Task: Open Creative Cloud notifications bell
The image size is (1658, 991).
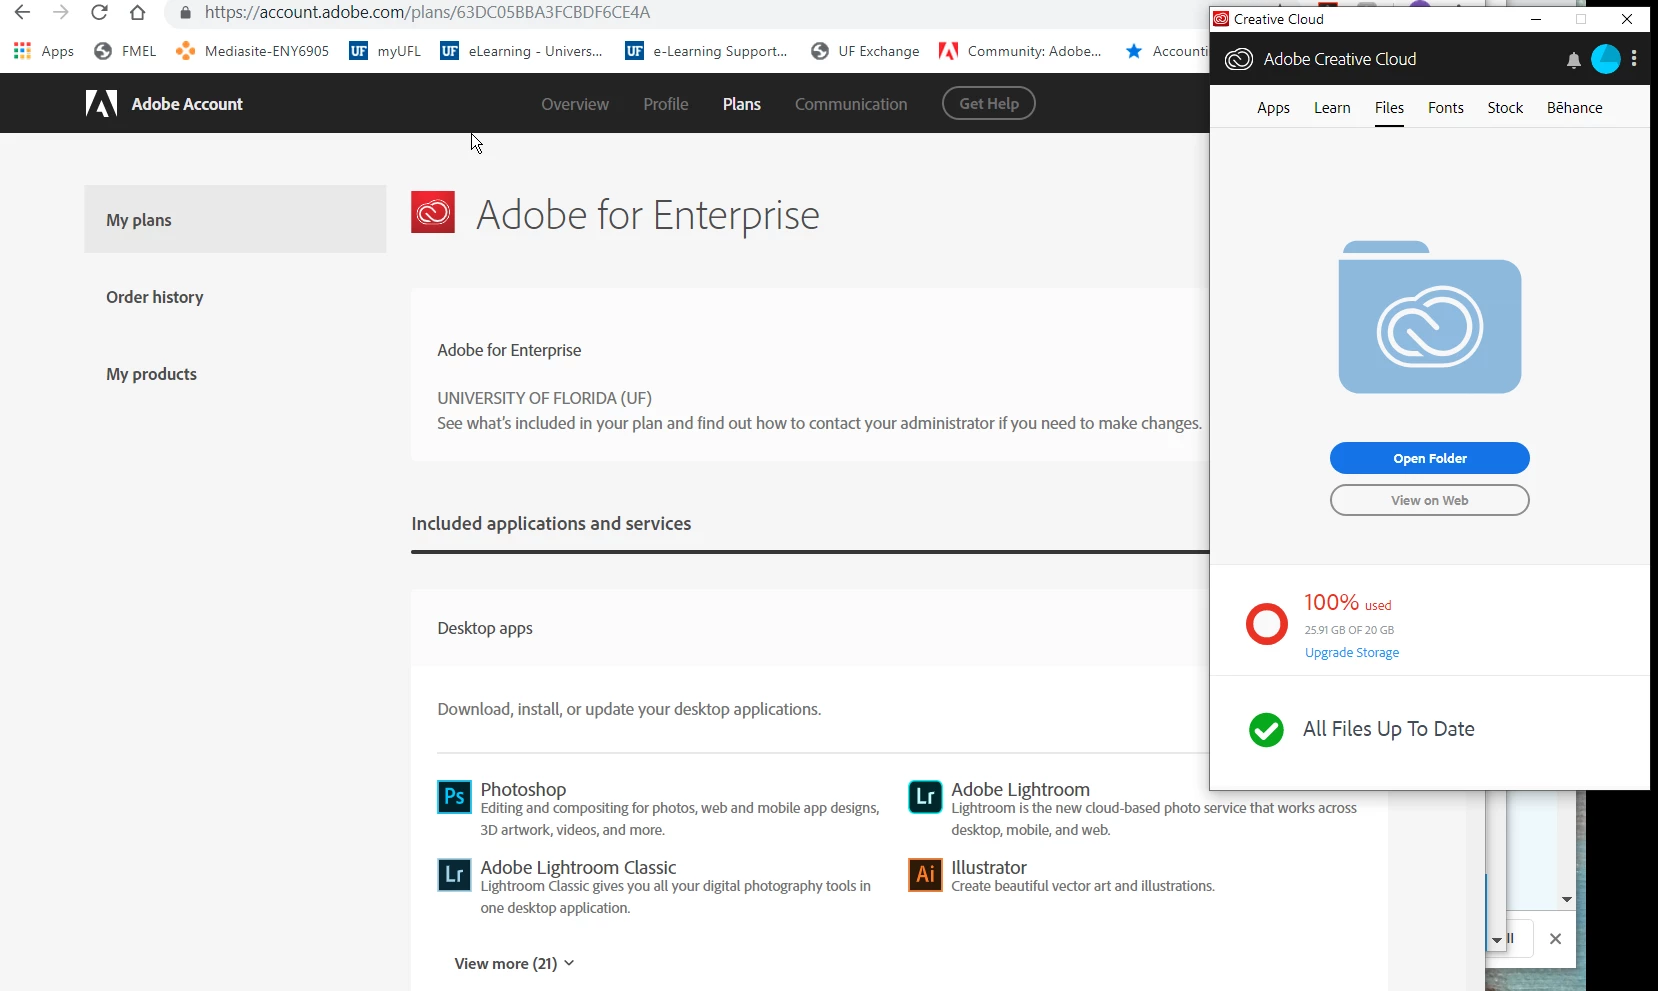Action: pos(1574,60)
